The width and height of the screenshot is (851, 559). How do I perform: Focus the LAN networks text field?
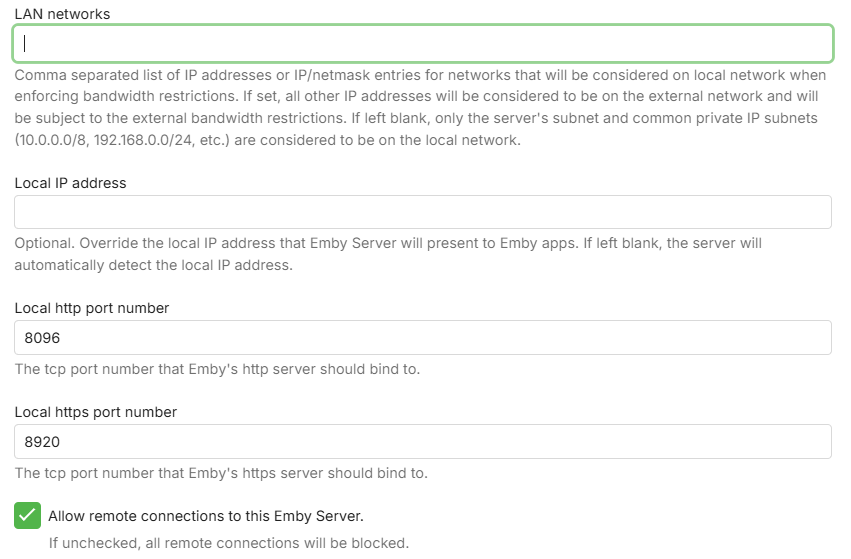coord(422,43)
